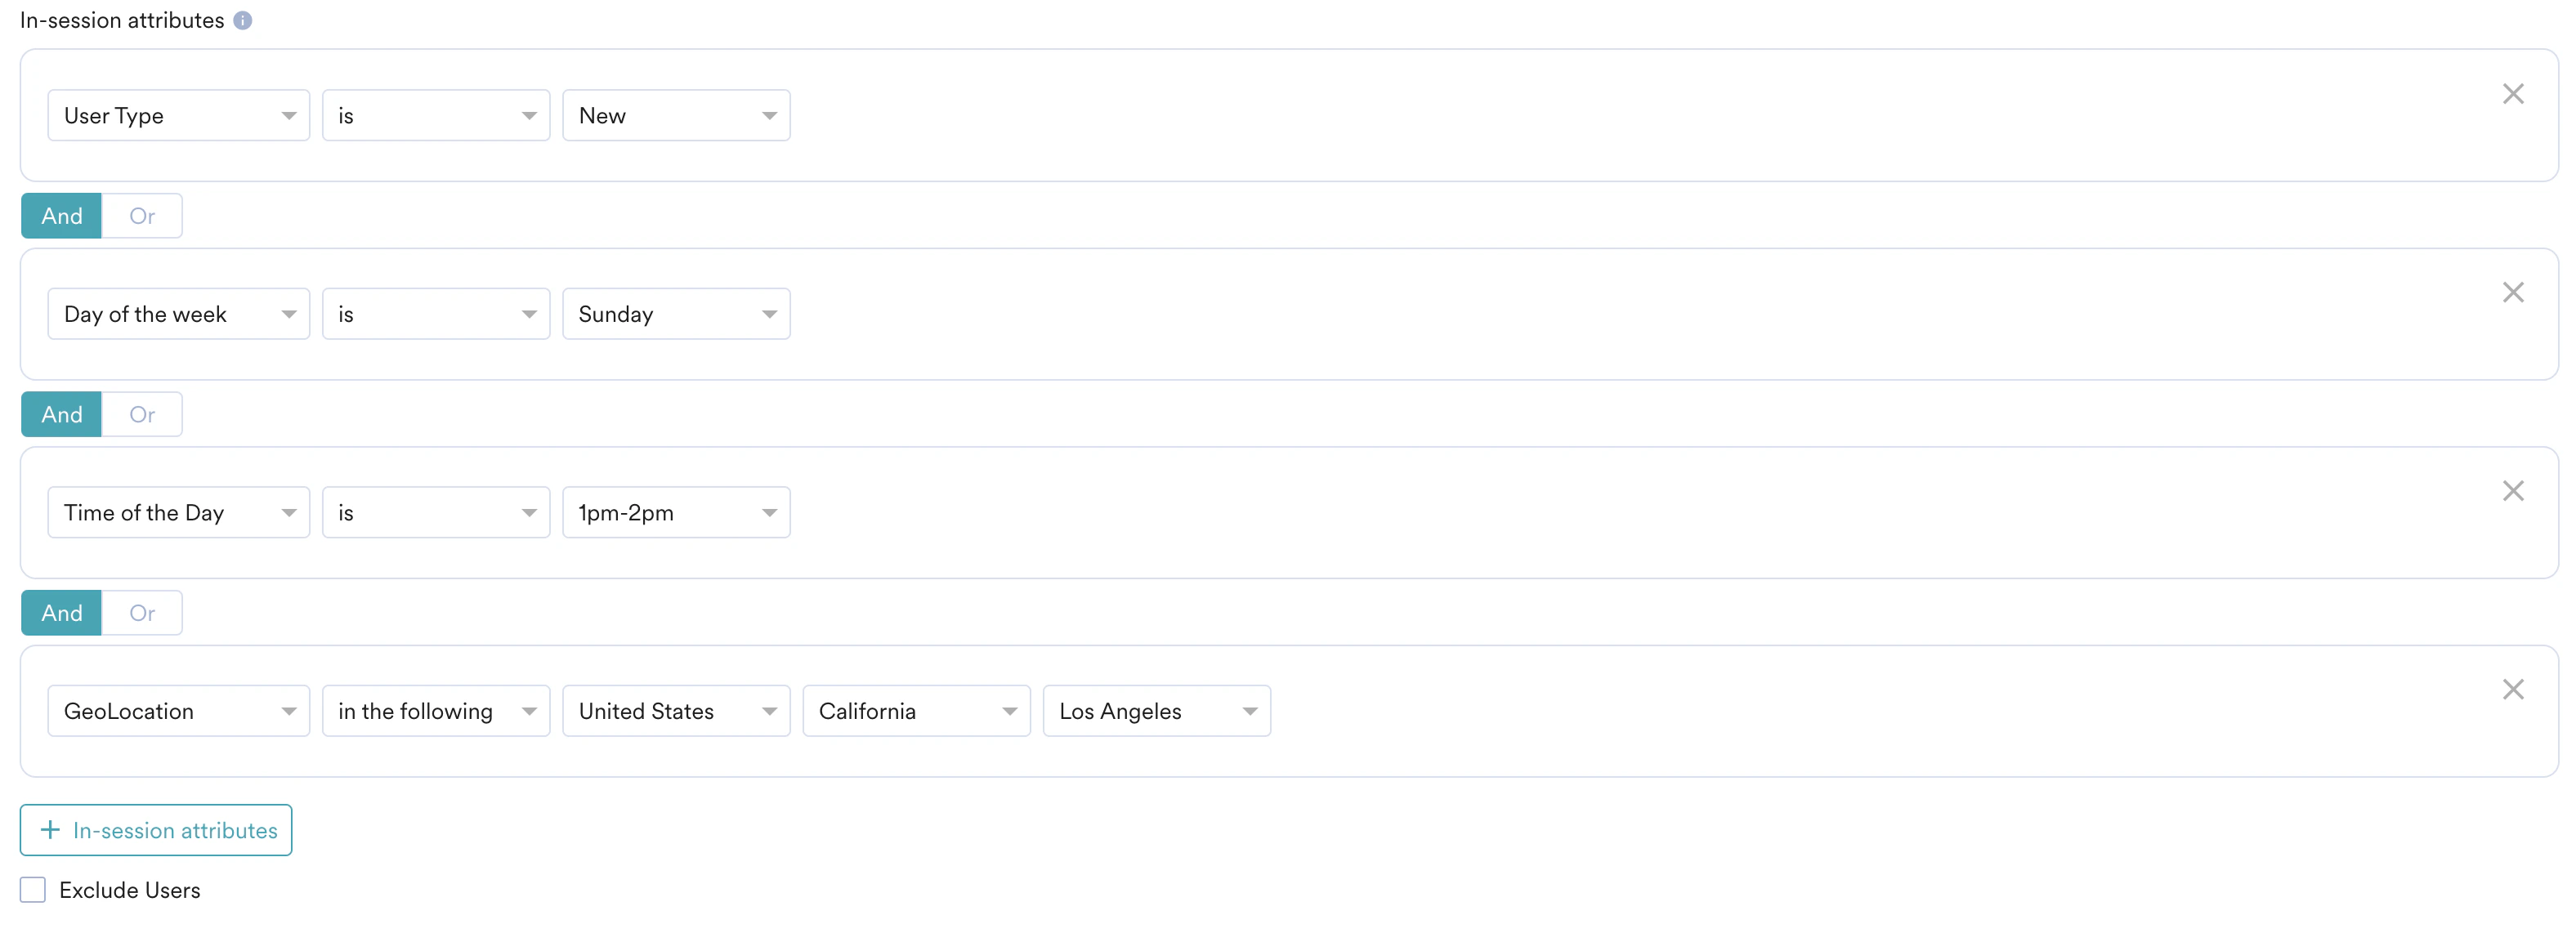Screen dimensions: 2576x933
Task: Switch the first condition connector to Or
Action: (x=141, y=215)
